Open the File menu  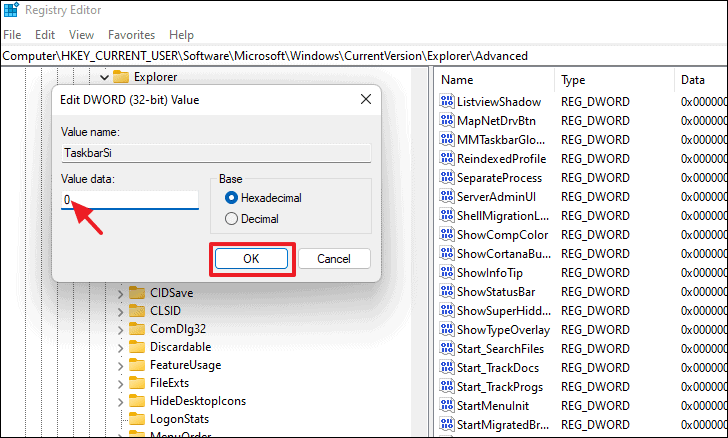tap(12, 35)
